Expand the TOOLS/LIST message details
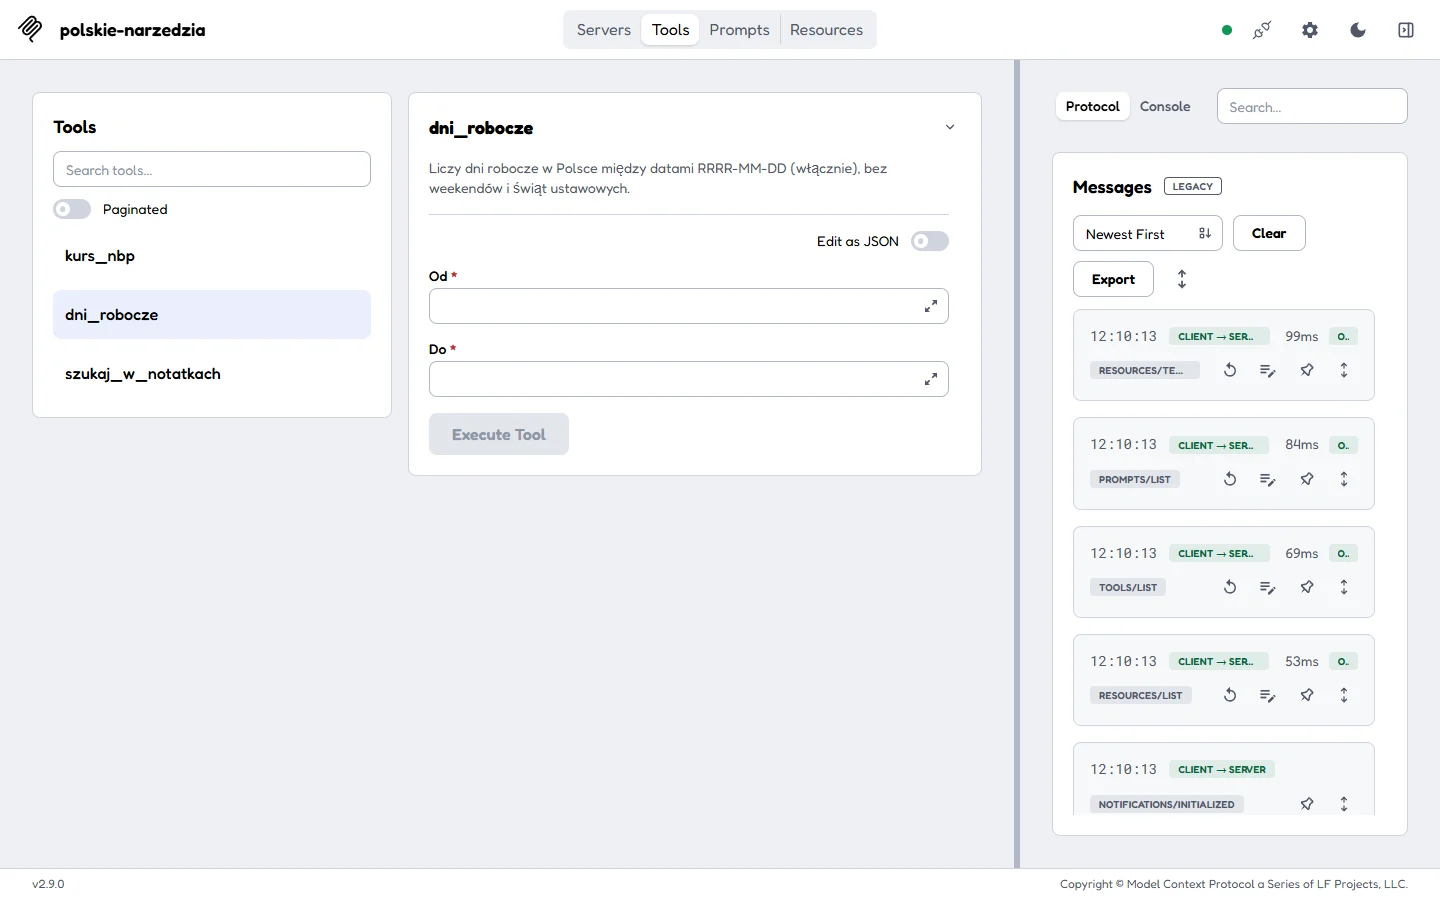This screenshot has height=900, width=1440. [1344, 587]
